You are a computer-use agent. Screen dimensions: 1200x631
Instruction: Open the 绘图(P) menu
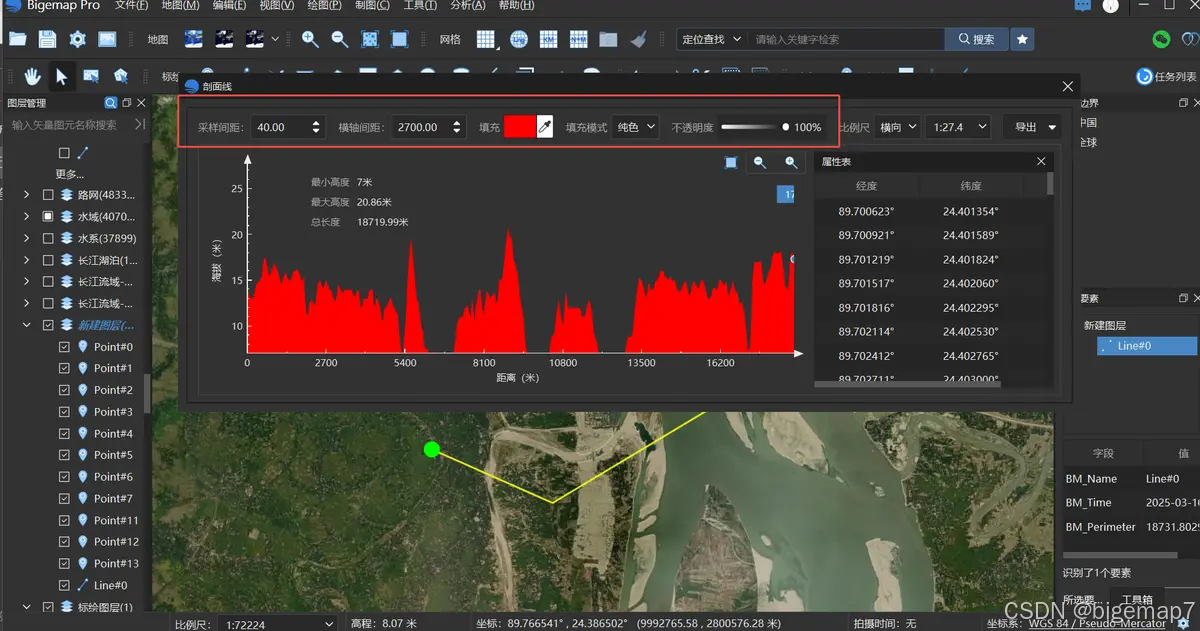click(325, 6)
